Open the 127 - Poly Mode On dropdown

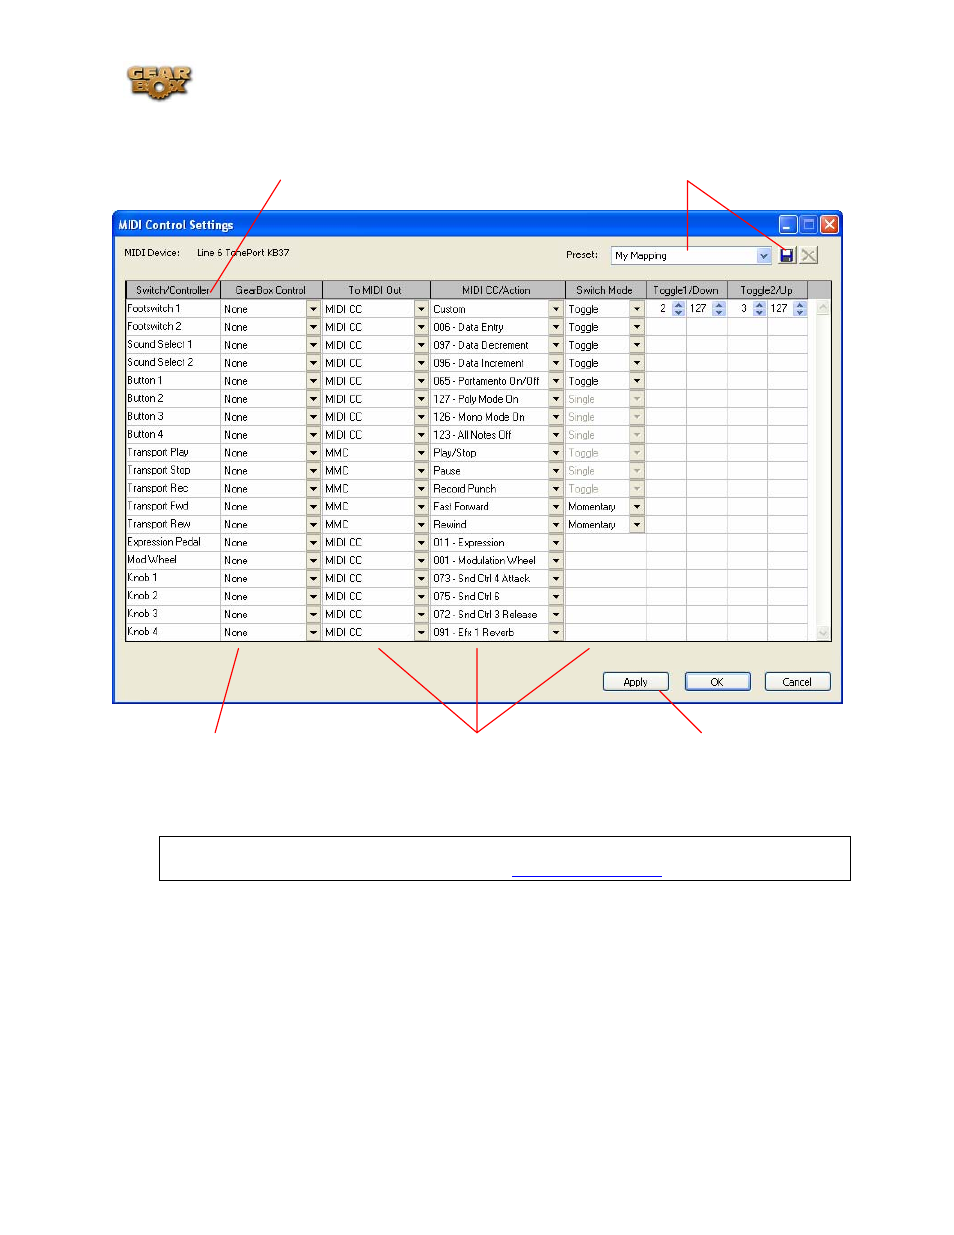click(556, 399)
